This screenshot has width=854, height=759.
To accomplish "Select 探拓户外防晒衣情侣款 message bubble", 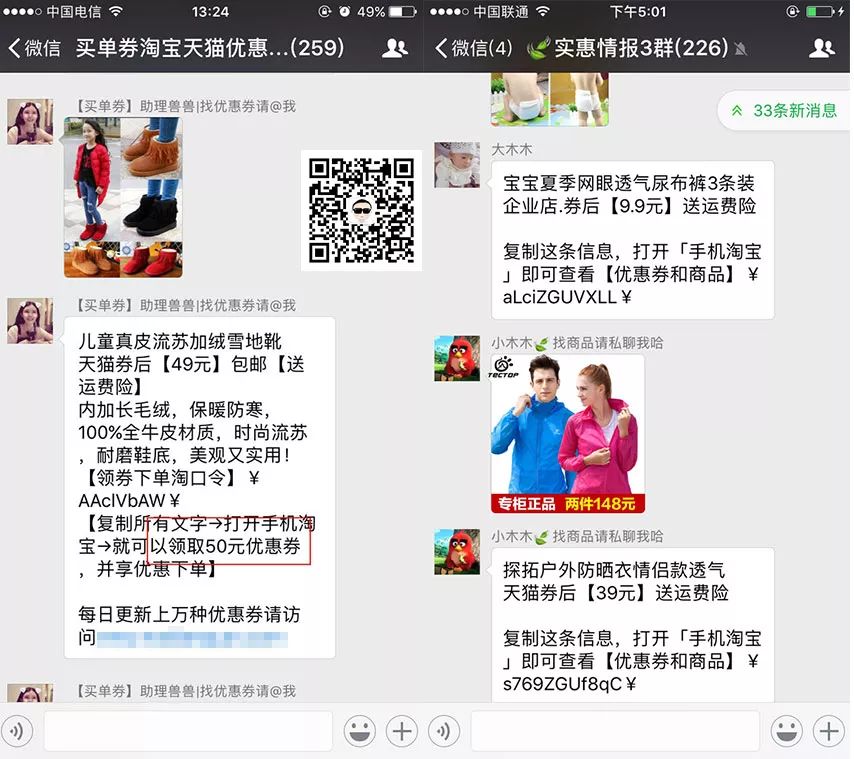I will (x=632, y=625).
